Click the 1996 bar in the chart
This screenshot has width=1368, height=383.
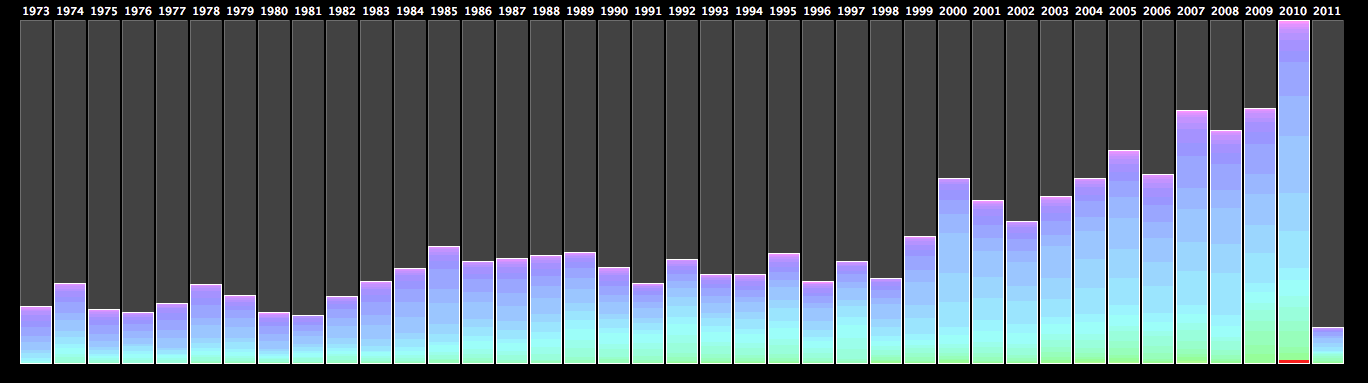tap(818, 322)
